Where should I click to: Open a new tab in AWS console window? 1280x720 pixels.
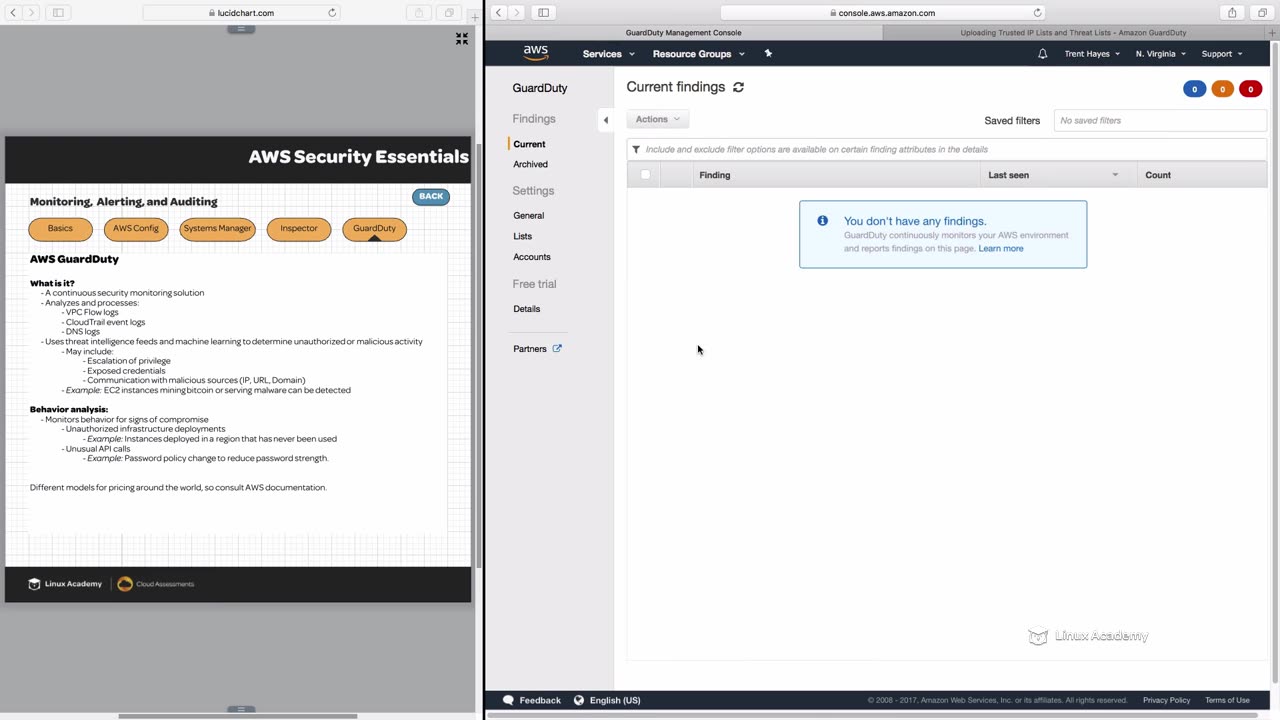(x=1274, y=33)
